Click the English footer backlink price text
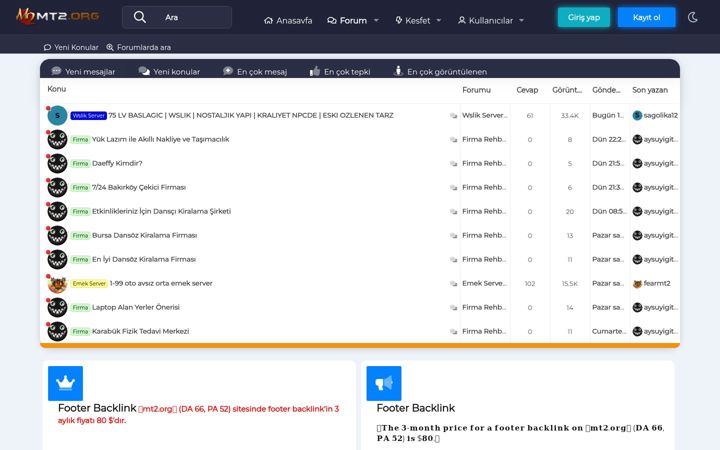The width and height of the screenshot is (720, 450). click(521, 433)
